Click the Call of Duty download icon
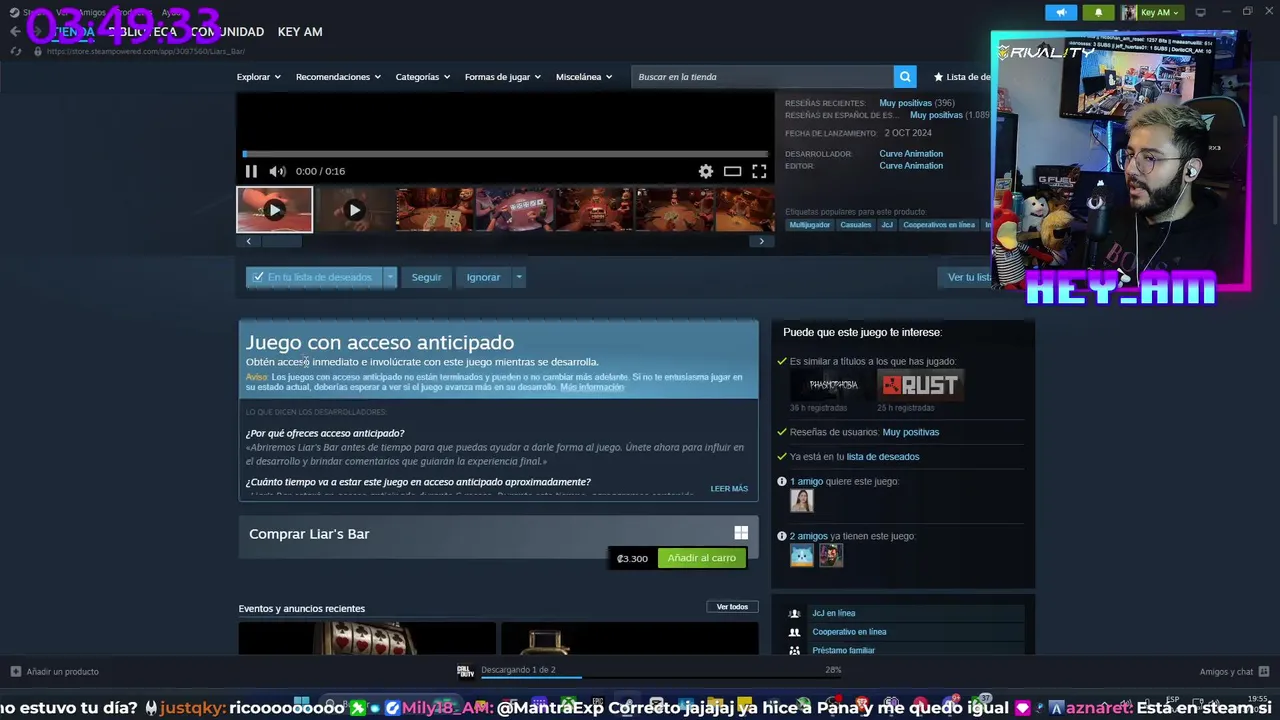The height and width of the screenshot is (720, 1280). click(x=465, y=671)
